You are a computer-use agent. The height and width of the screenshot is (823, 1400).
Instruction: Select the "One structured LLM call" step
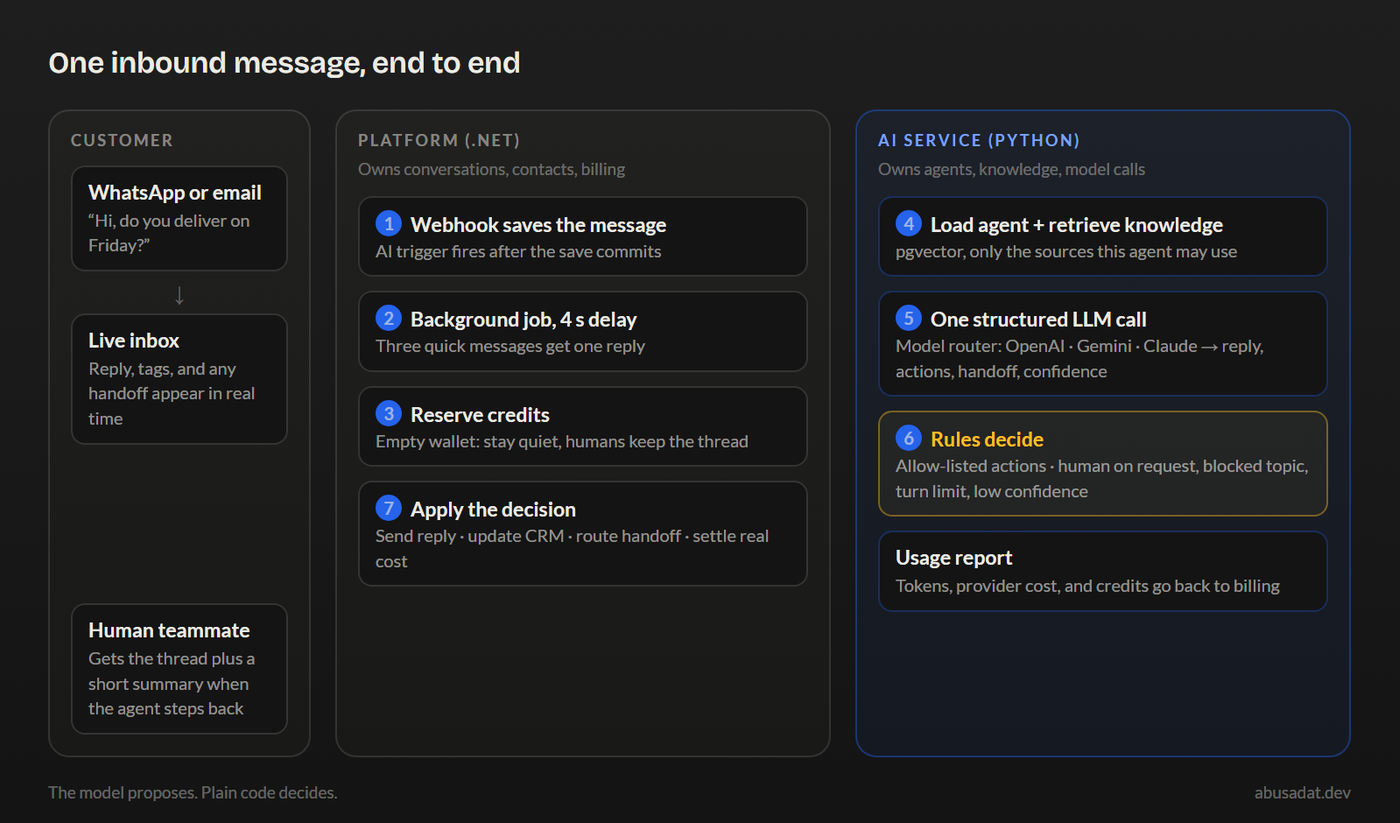[1103, 343]
